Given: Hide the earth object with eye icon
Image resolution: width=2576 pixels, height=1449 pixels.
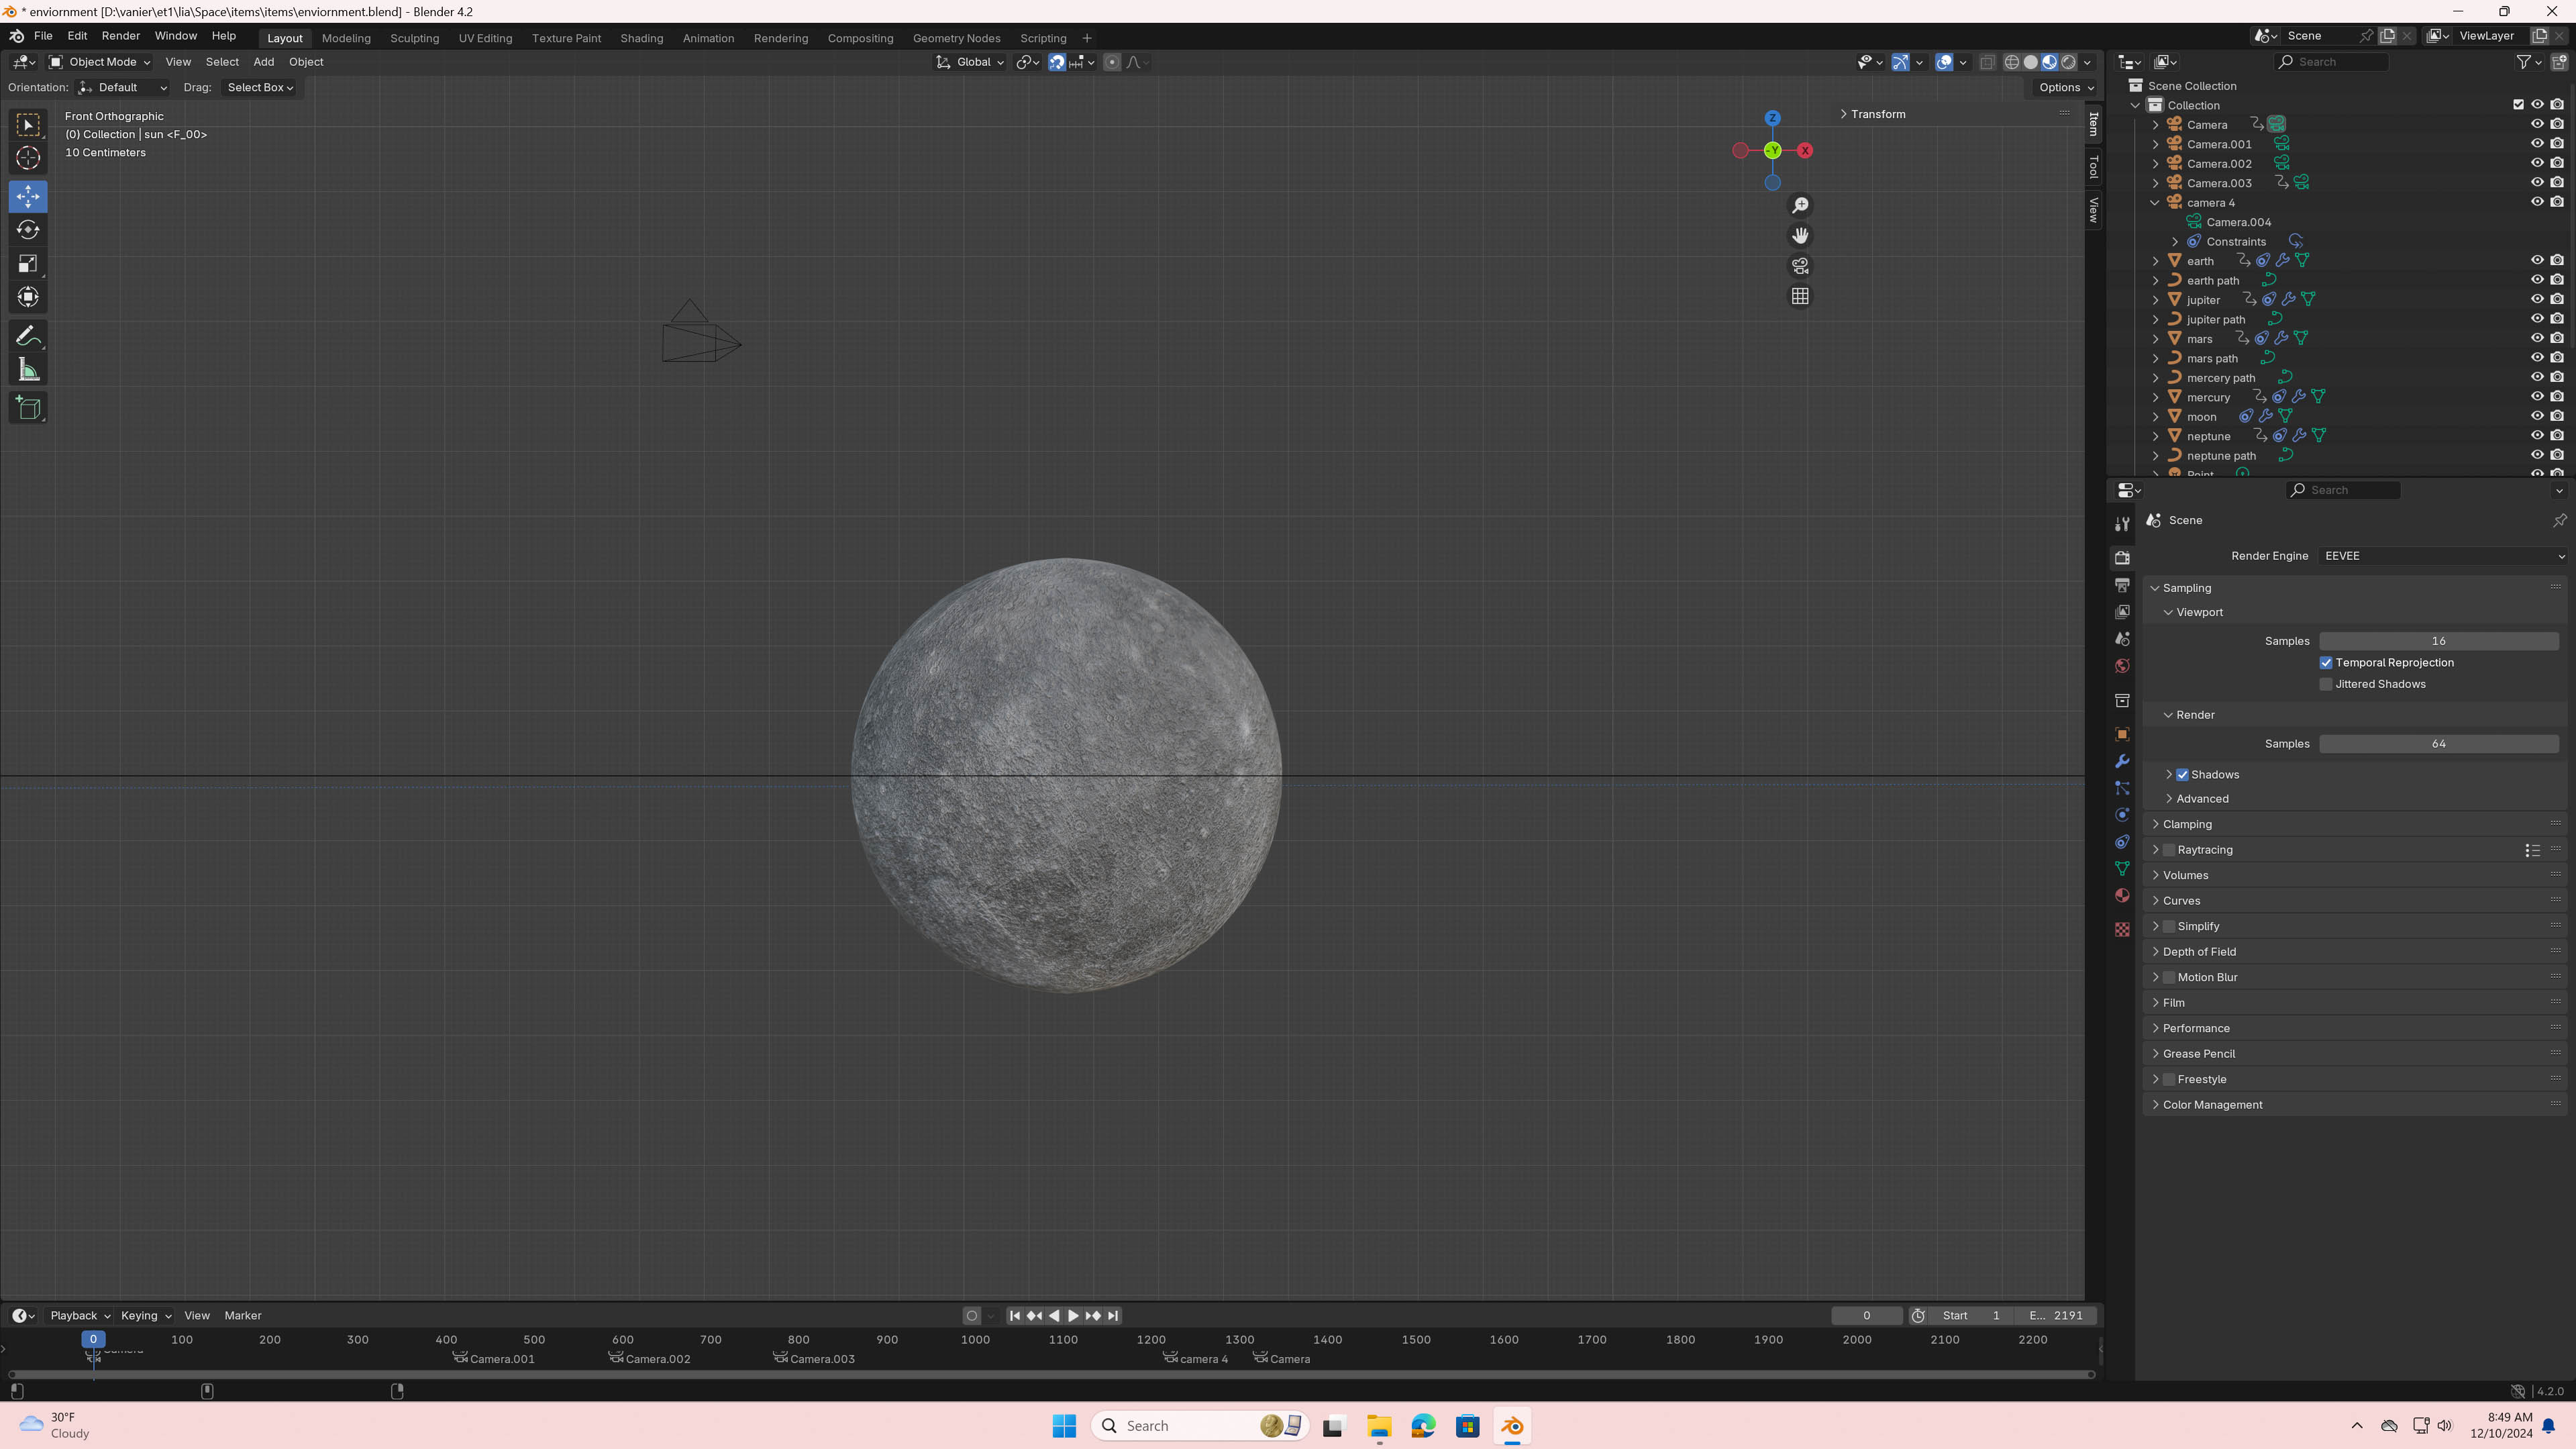Looking at the screenshot, I should (2537, 260).
